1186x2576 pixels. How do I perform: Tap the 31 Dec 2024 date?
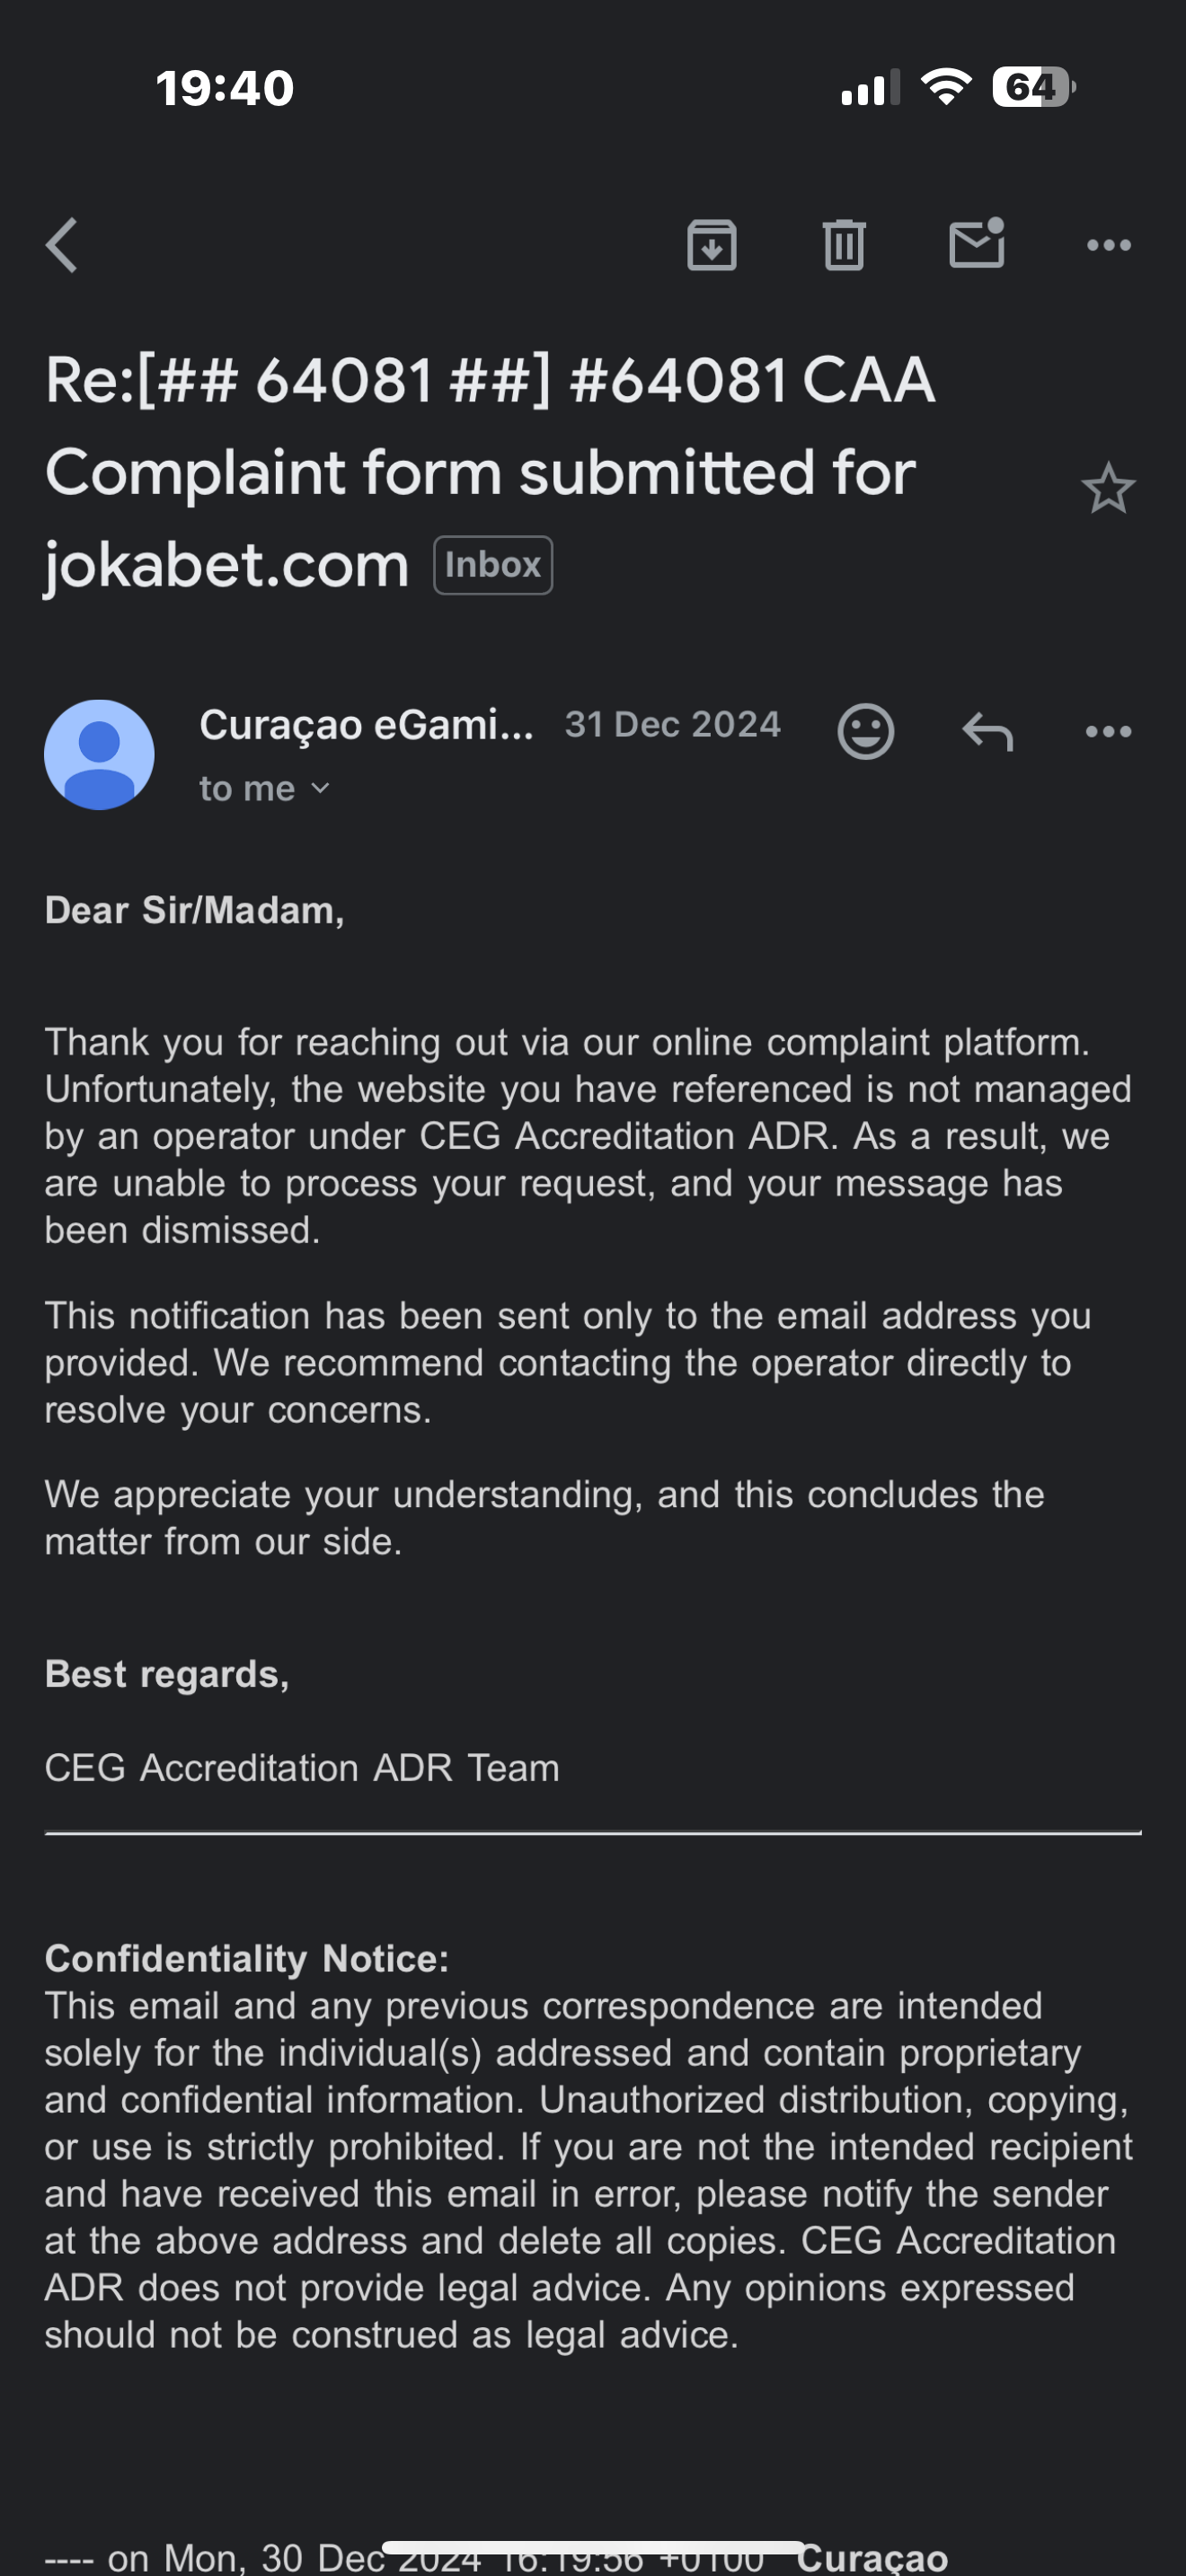672,725
